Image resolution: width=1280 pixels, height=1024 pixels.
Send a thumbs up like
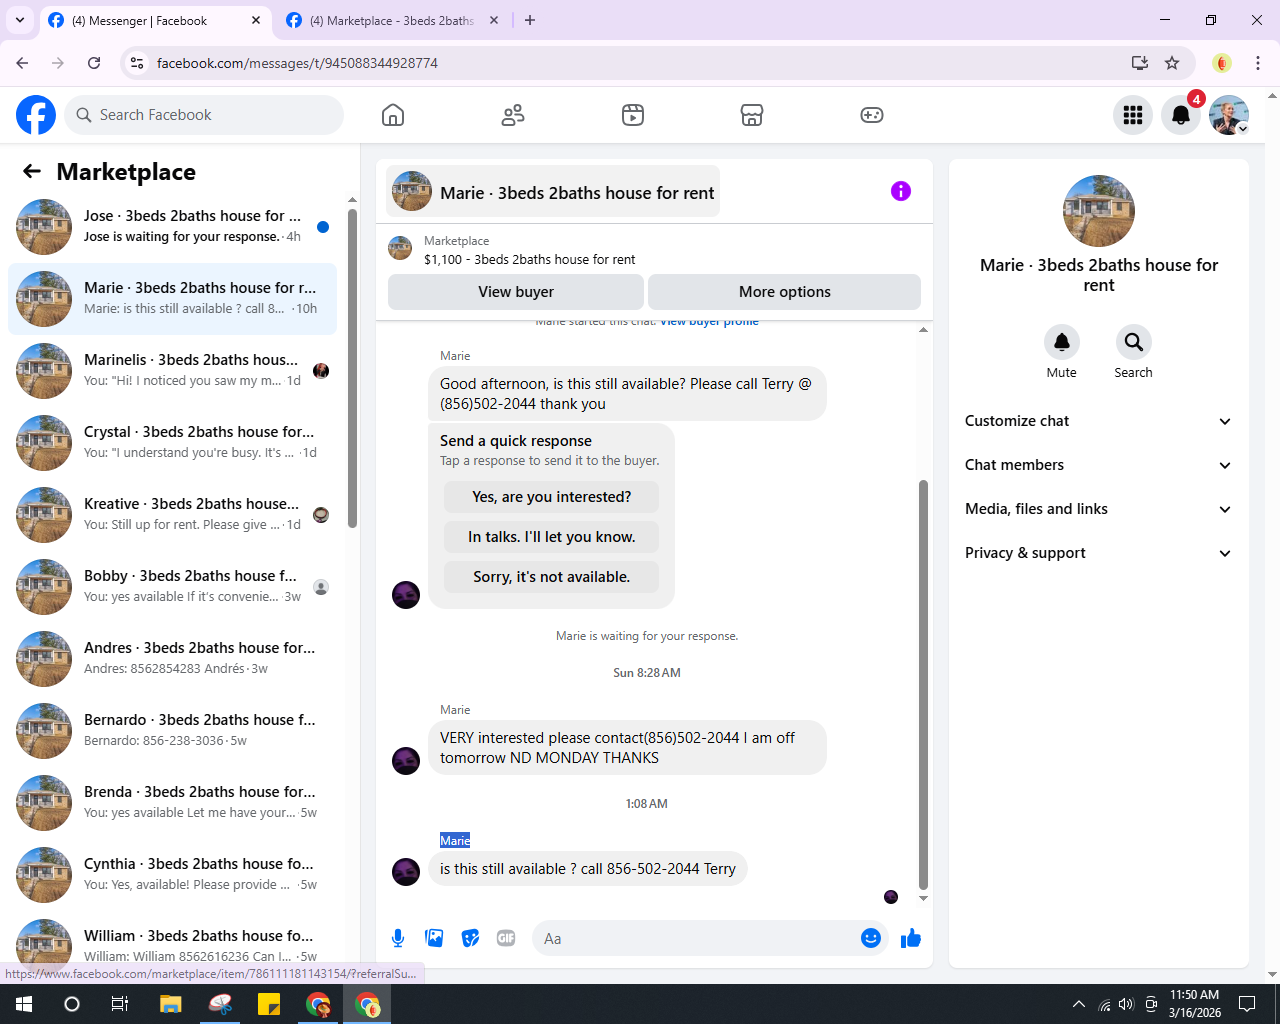point(911,938)
